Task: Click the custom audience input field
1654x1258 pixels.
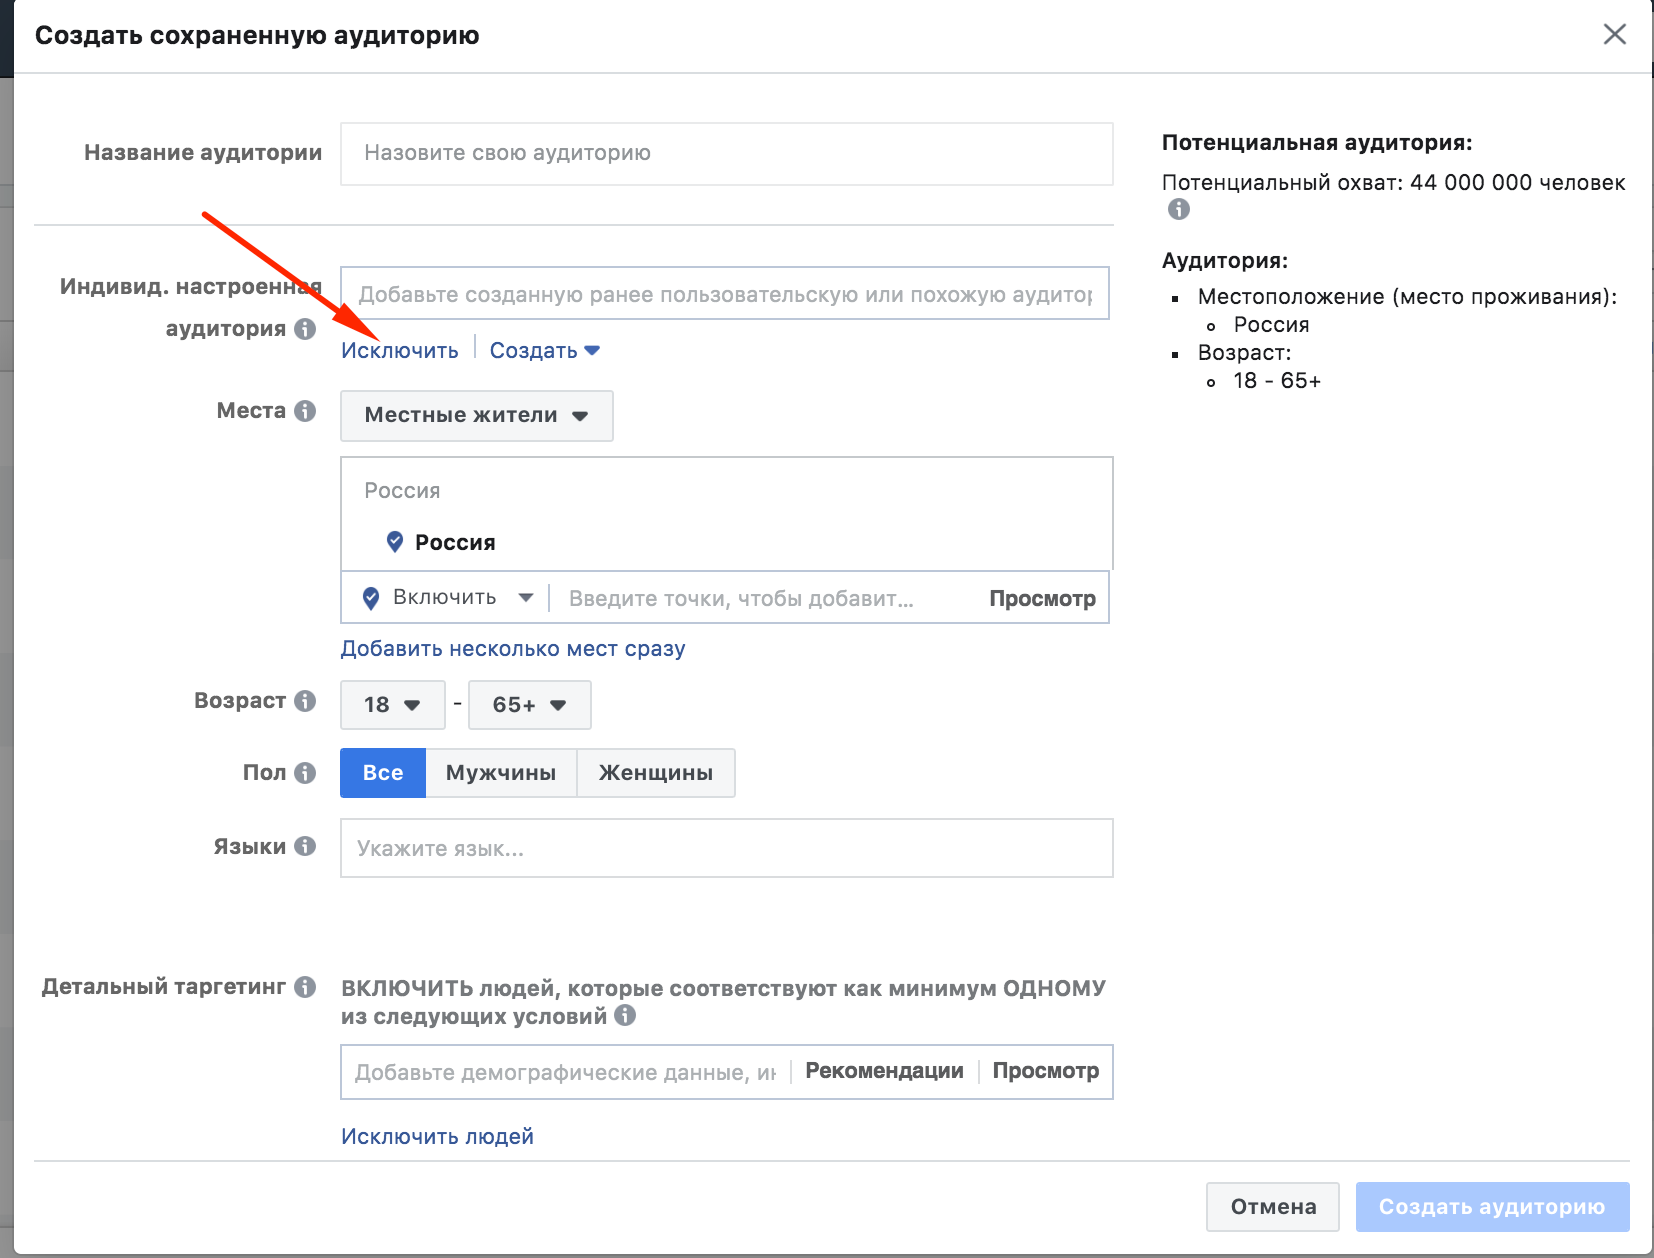Action: click(x=725, y=293)
